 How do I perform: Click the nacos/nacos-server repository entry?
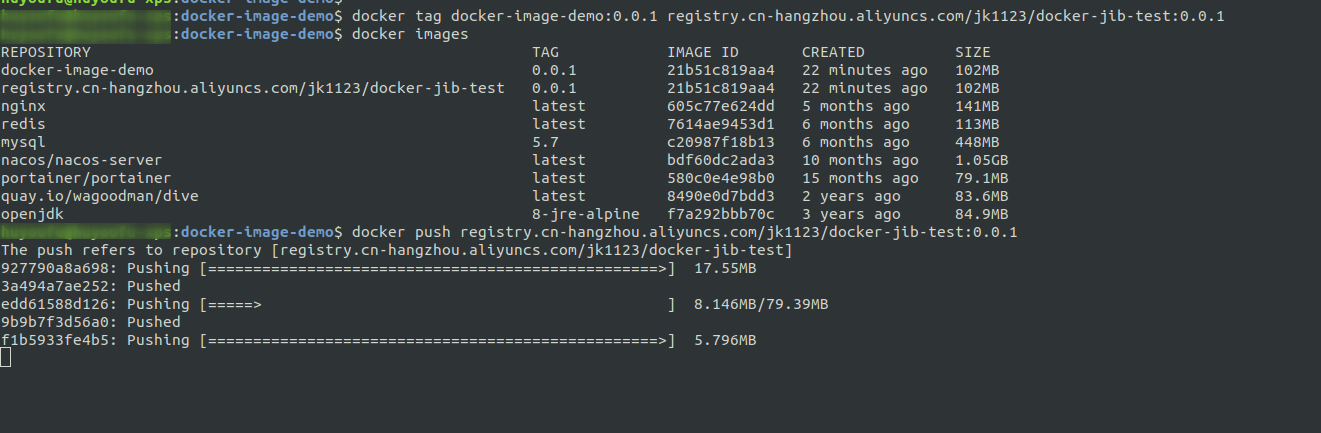tap(81, 160)
